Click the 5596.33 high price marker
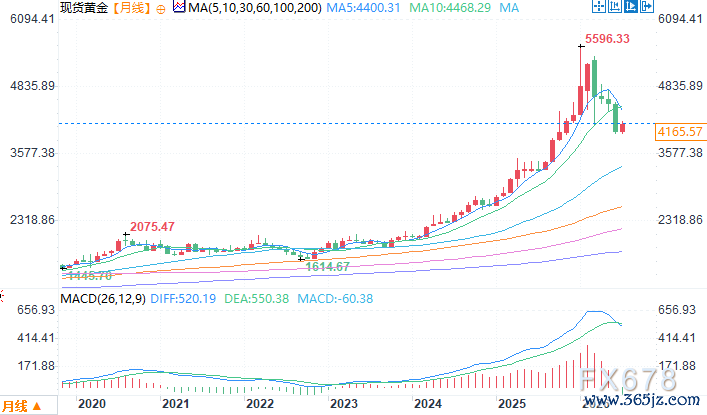 [x=607, y=39]
